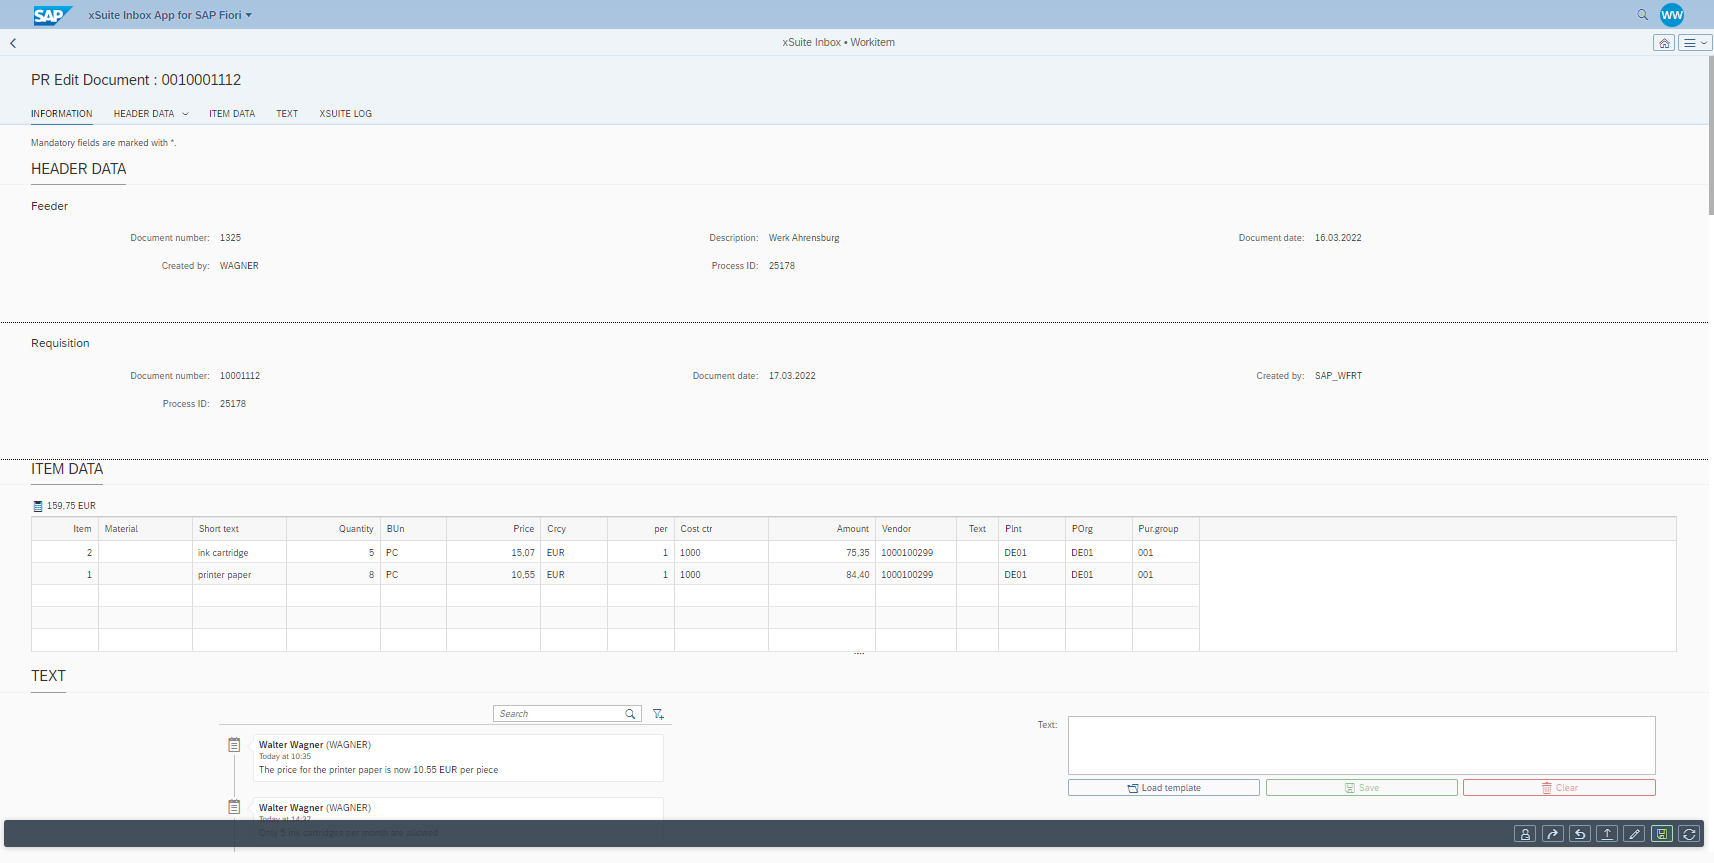The image size is (1714, 863).
Task: Select the 'printer paper' short text cell
Action: tap(239, 575)
